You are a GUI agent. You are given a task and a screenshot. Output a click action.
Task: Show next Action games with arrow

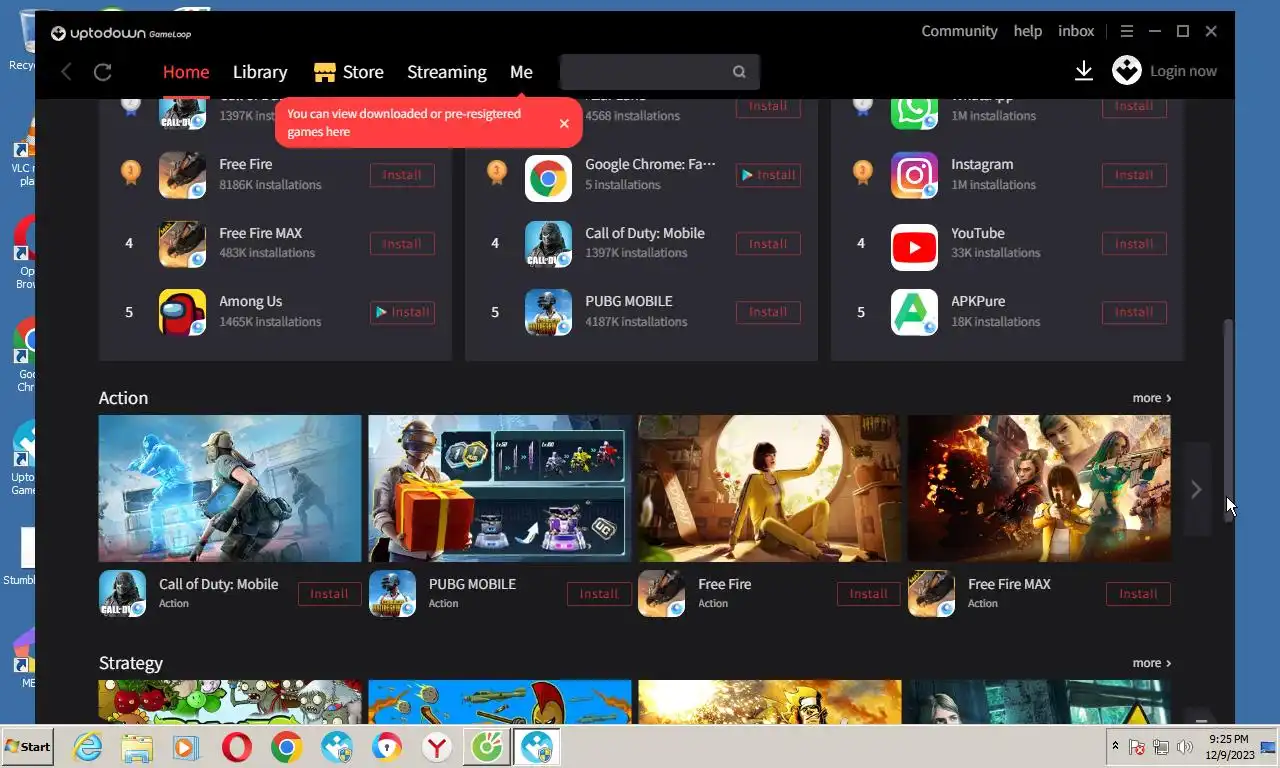pos(1196,489)
